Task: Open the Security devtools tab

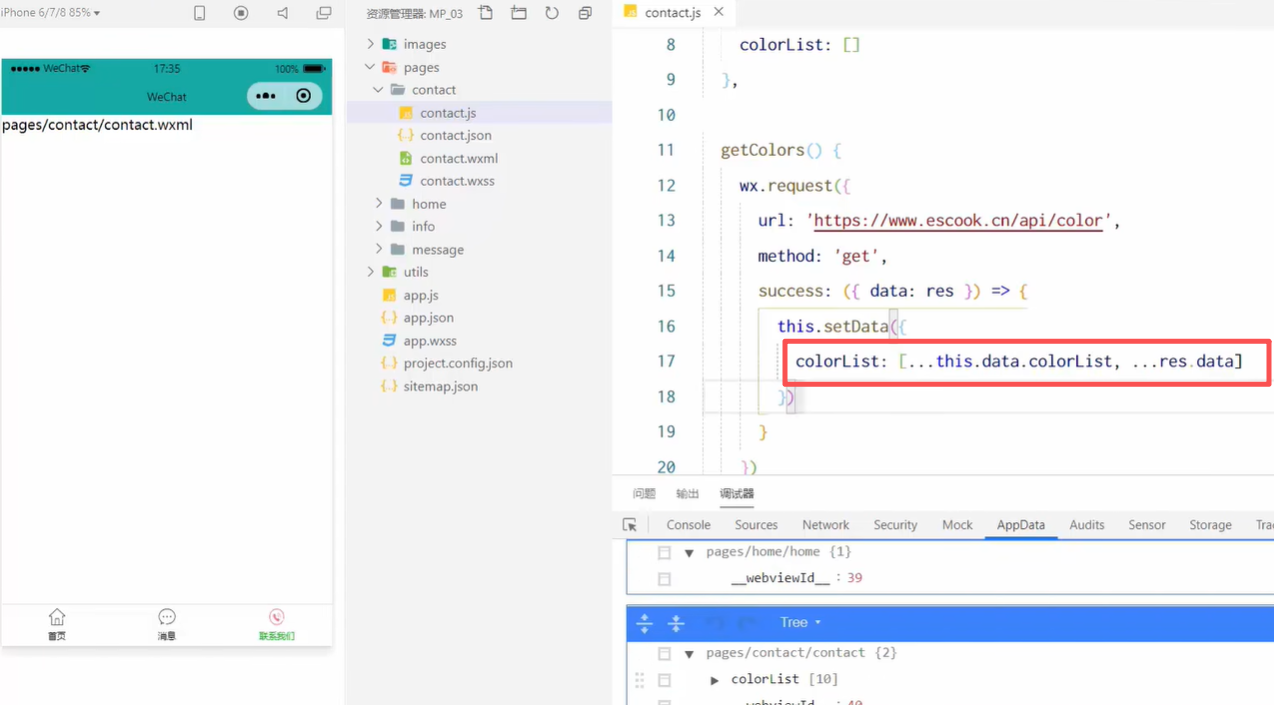Action: 895,525
